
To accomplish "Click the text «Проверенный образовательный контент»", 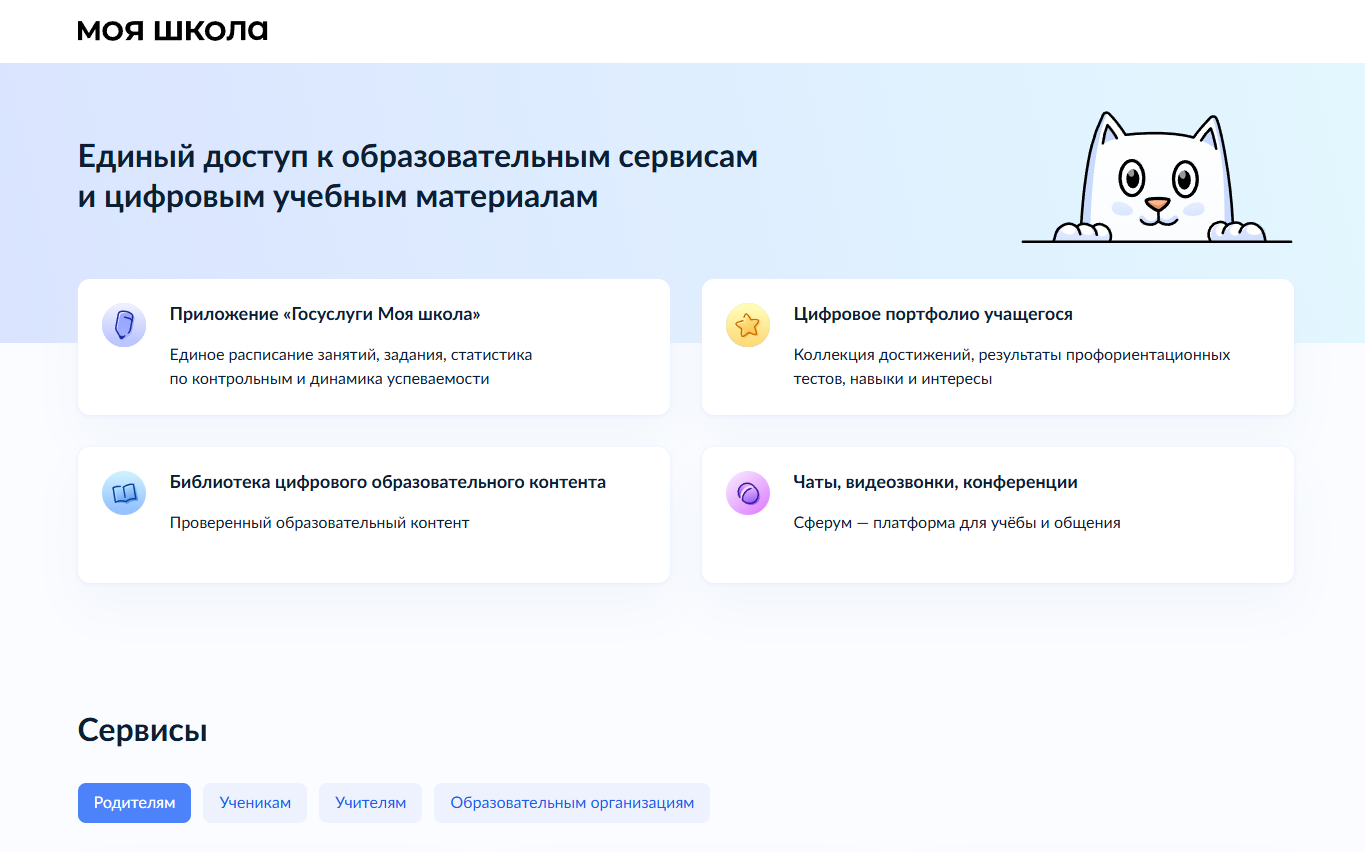I will pyautogui.click(x=319, y=523).
